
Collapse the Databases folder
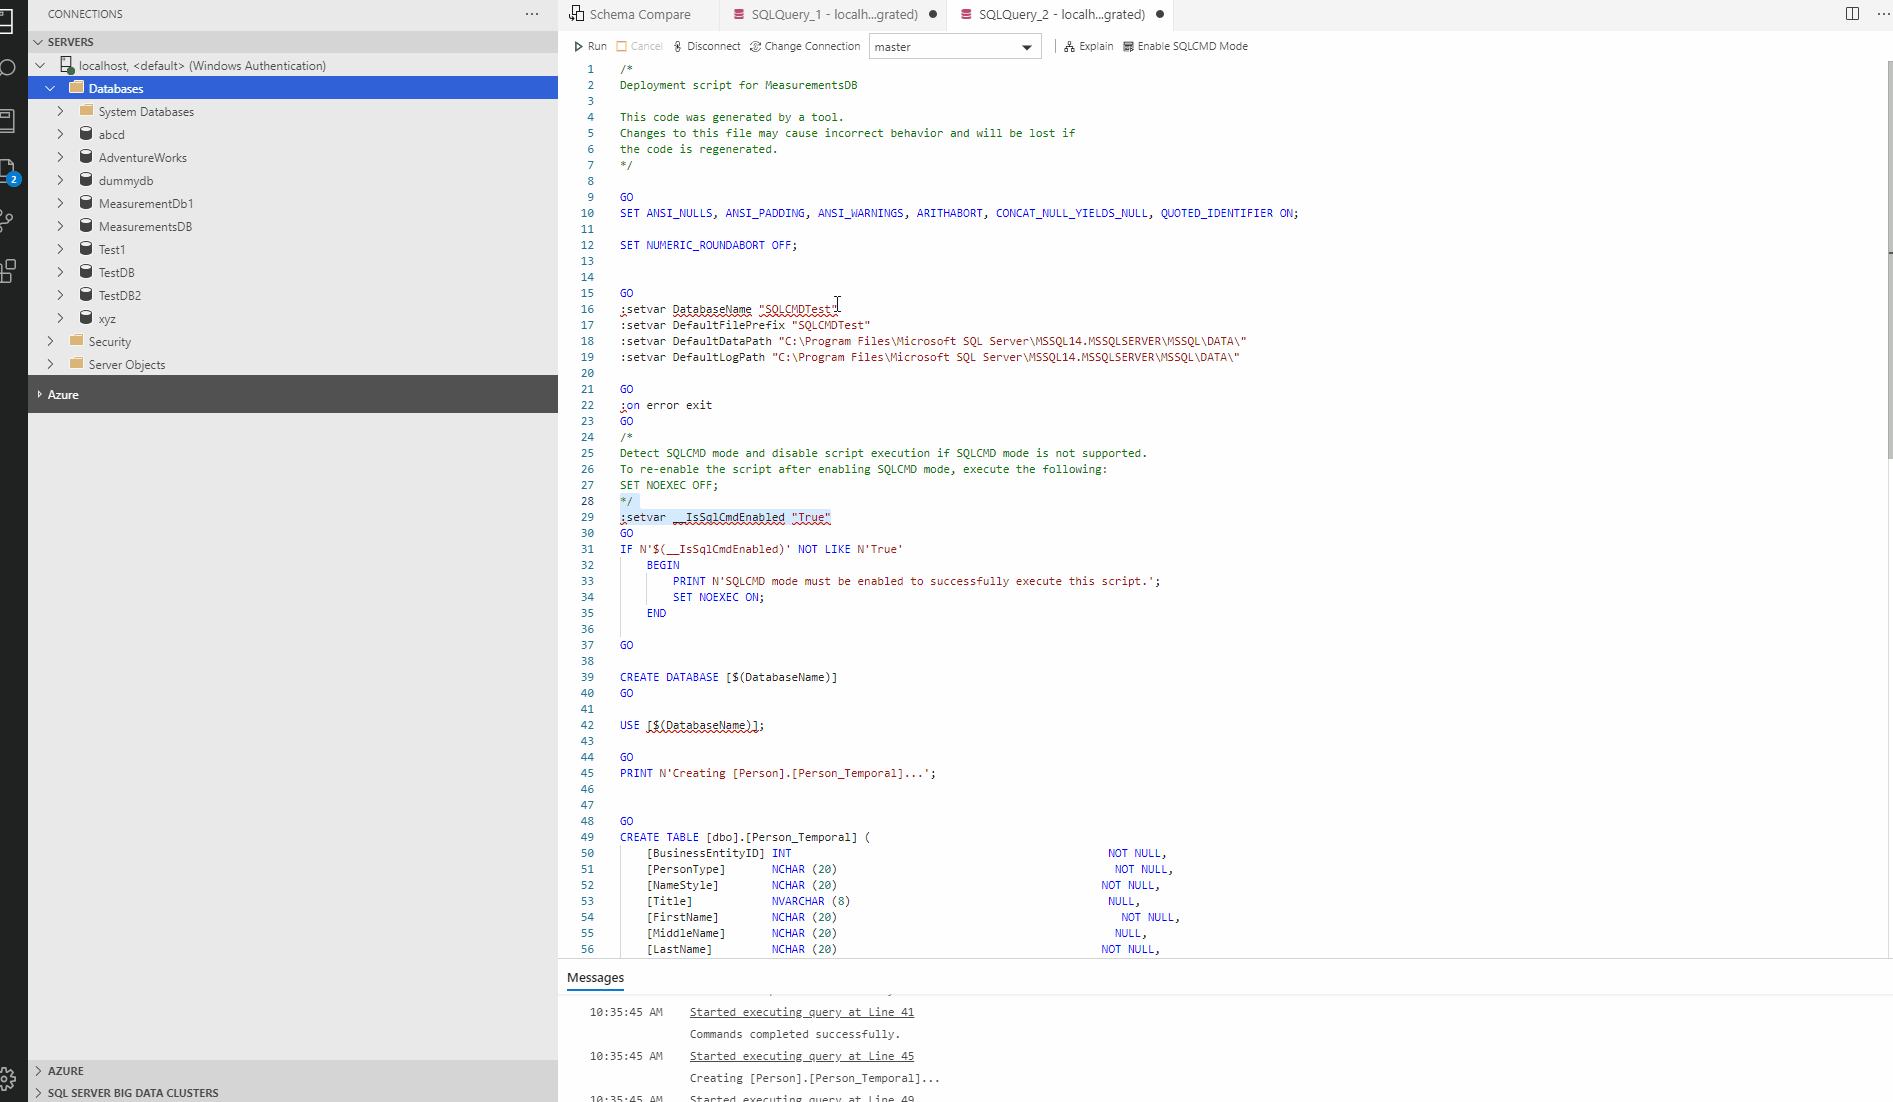point(50,87)
